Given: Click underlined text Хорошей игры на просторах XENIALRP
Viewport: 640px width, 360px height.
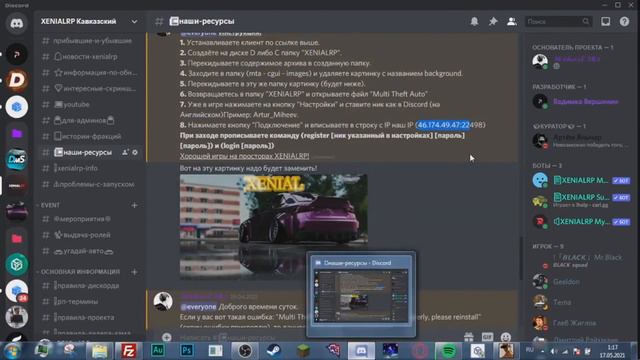Looking at the screenshot, I should pyautogui.click(x=244, y=156).
